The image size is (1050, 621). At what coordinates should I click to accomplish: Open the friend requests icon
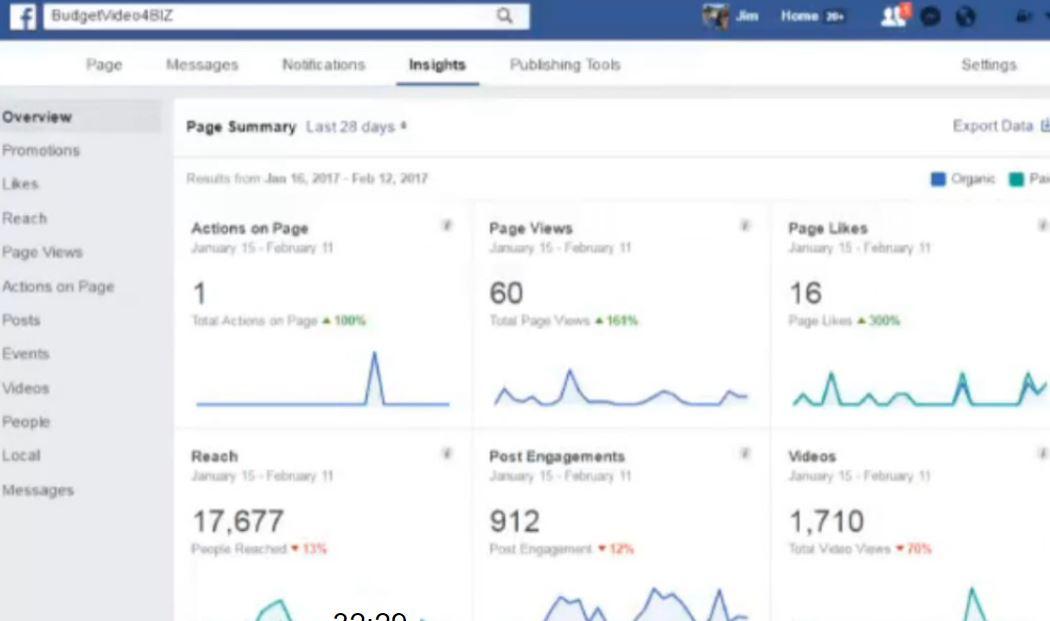[892, 16]
